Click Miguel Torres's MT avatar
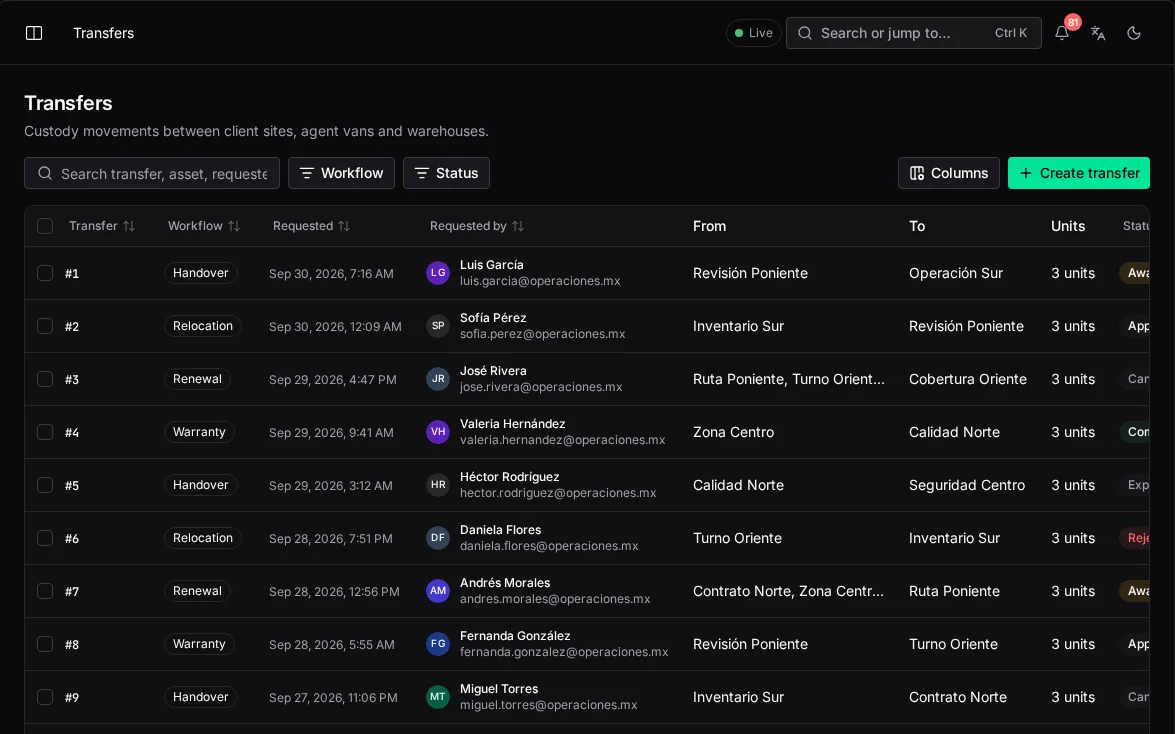 point(438,697)
